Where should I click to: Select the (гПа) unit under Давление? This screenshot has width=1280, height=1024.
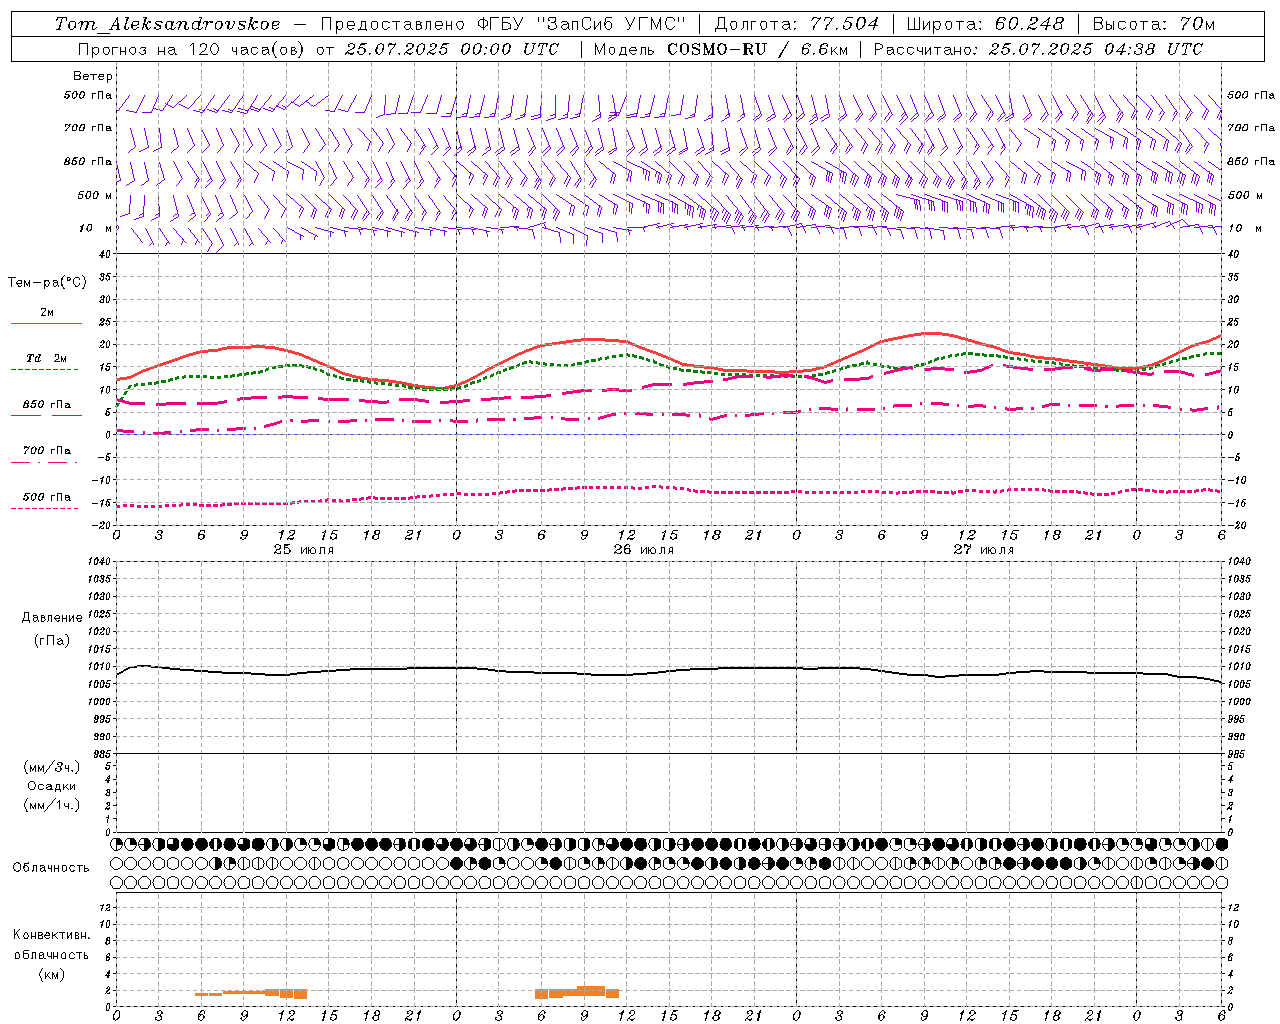(x=52, y=640)
